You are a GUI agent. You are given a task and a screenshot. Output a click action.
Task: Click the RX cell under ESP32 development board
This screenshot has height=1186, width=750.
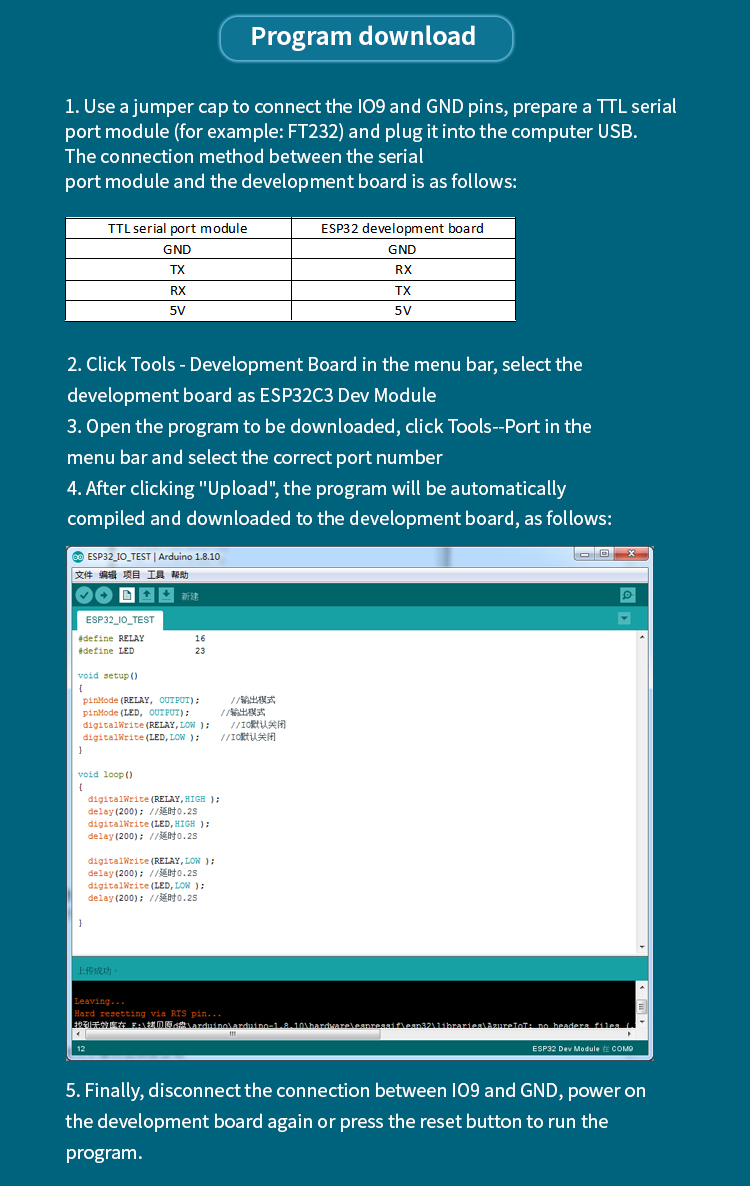tap(403, 270)
